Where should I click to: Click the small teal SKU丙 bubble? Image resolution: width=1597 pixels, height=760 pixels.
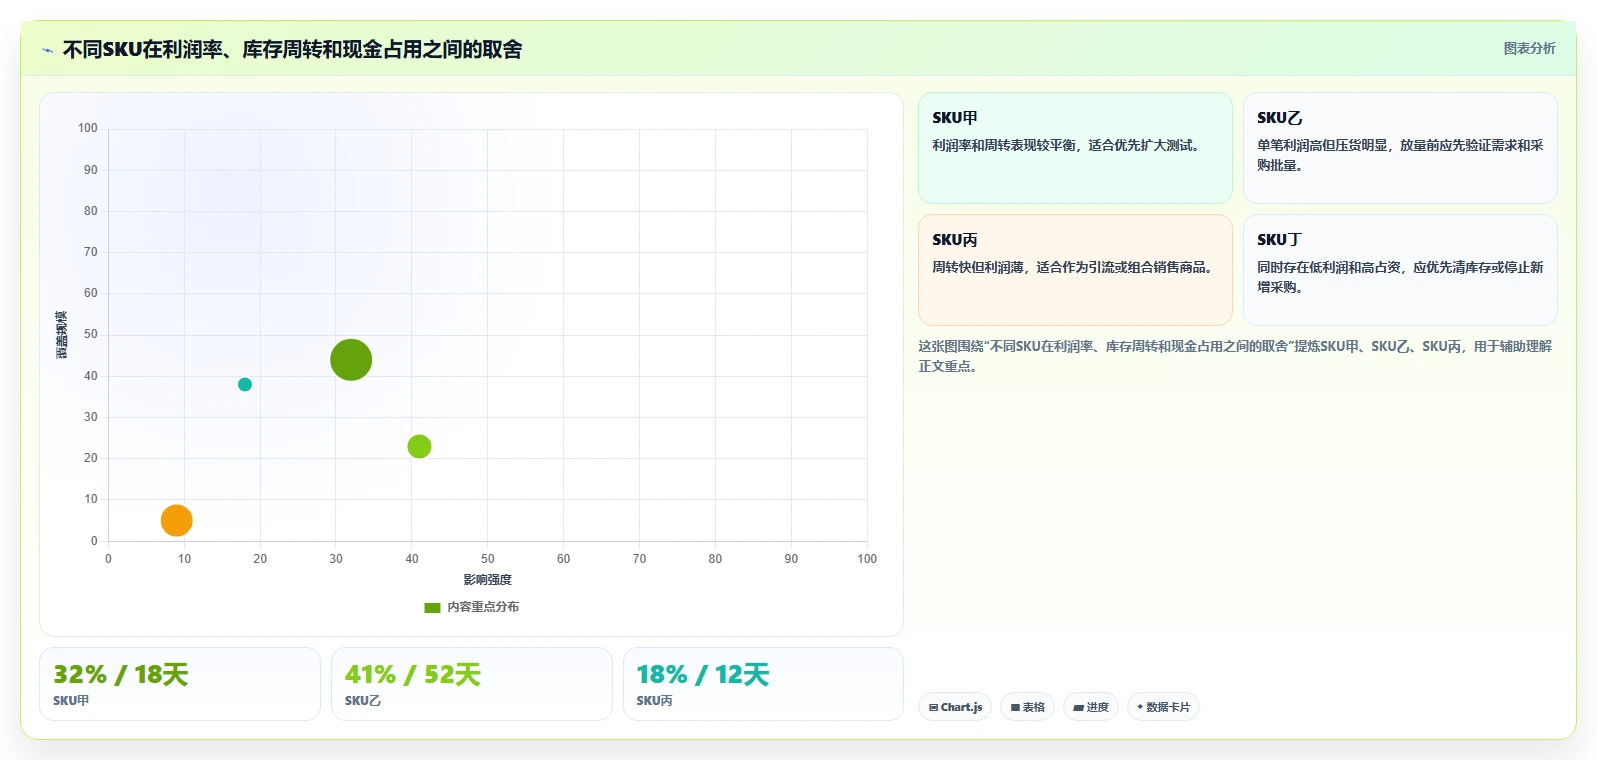[x=245, y=384]
